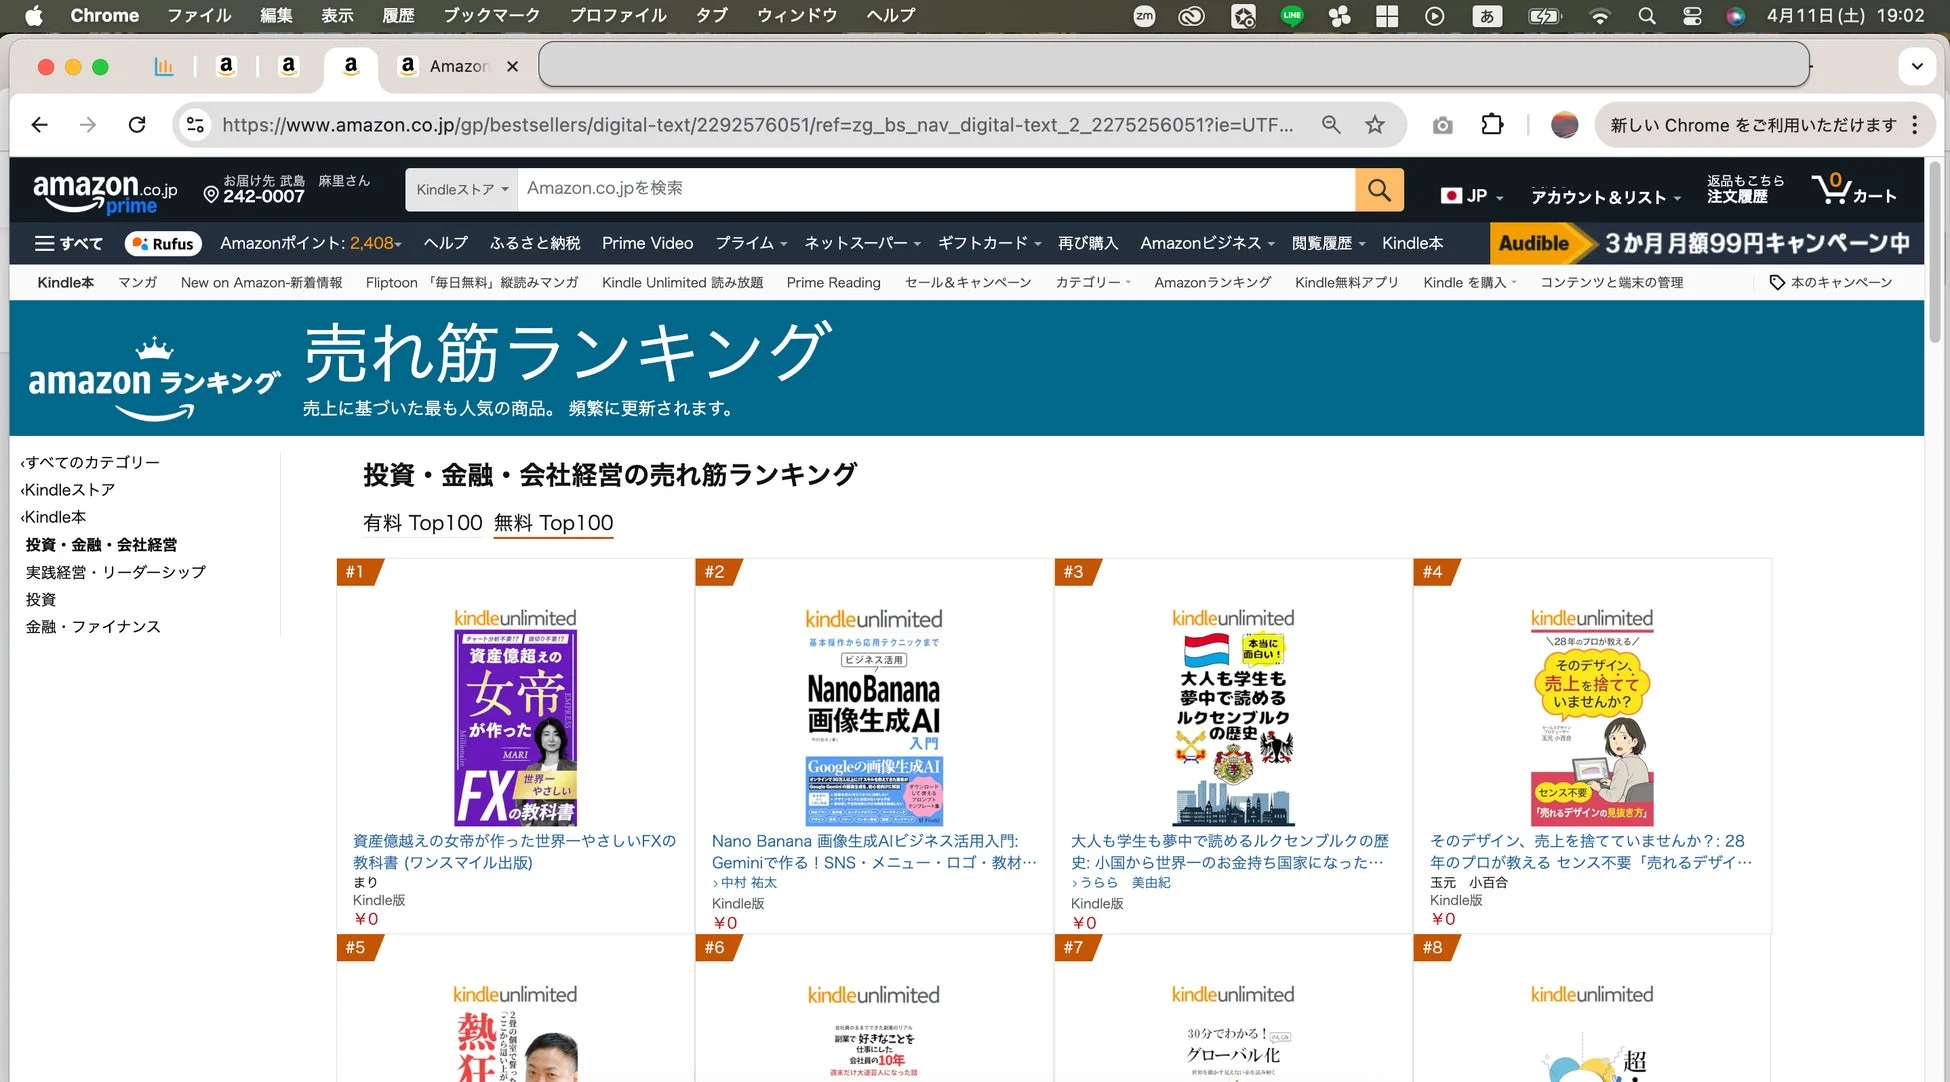
Task: Open the macOS Spotlight search icon
Action: pos(1646,15)
